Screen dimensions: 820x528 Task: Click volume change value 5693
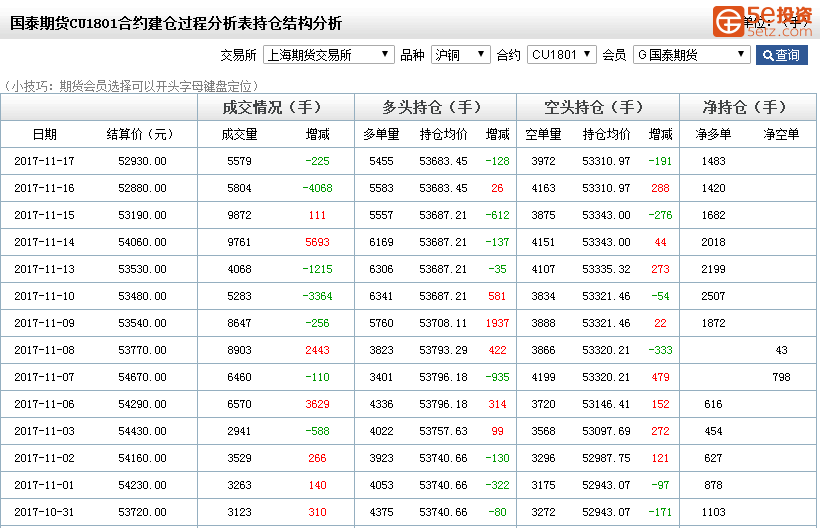(x=317, y=242)
